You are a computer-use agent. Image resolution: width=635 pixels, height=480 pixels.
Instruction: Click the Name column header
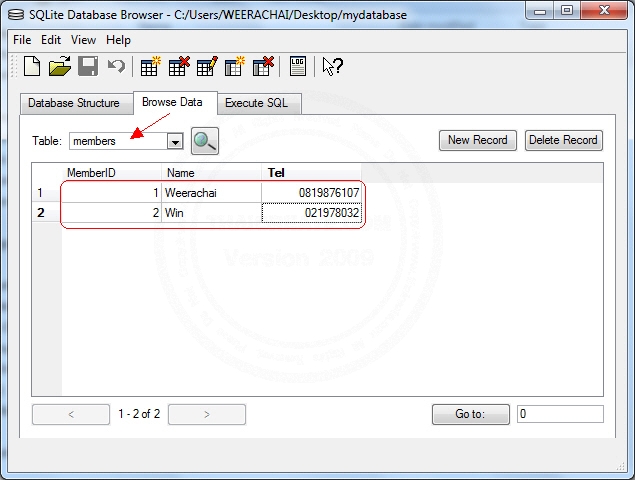[x=211, y=173]
